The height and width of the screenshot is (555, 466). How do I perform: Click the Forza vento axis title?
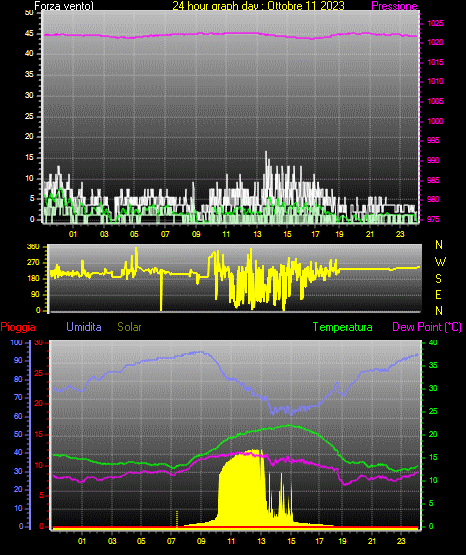pyautogui.click(x=64, y=6)
